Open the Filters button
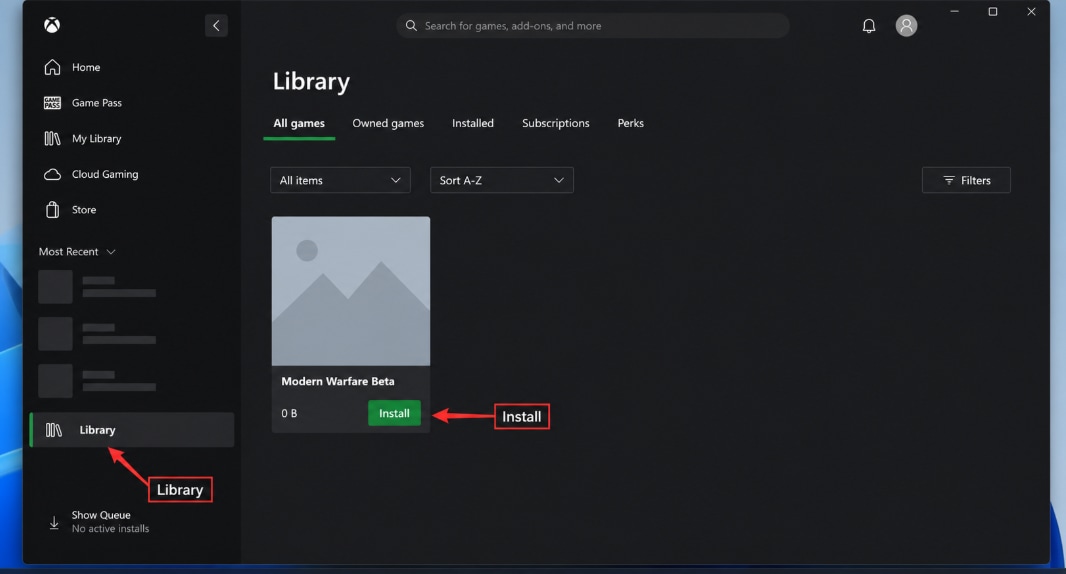1066x574 pixels. point(966,180)
